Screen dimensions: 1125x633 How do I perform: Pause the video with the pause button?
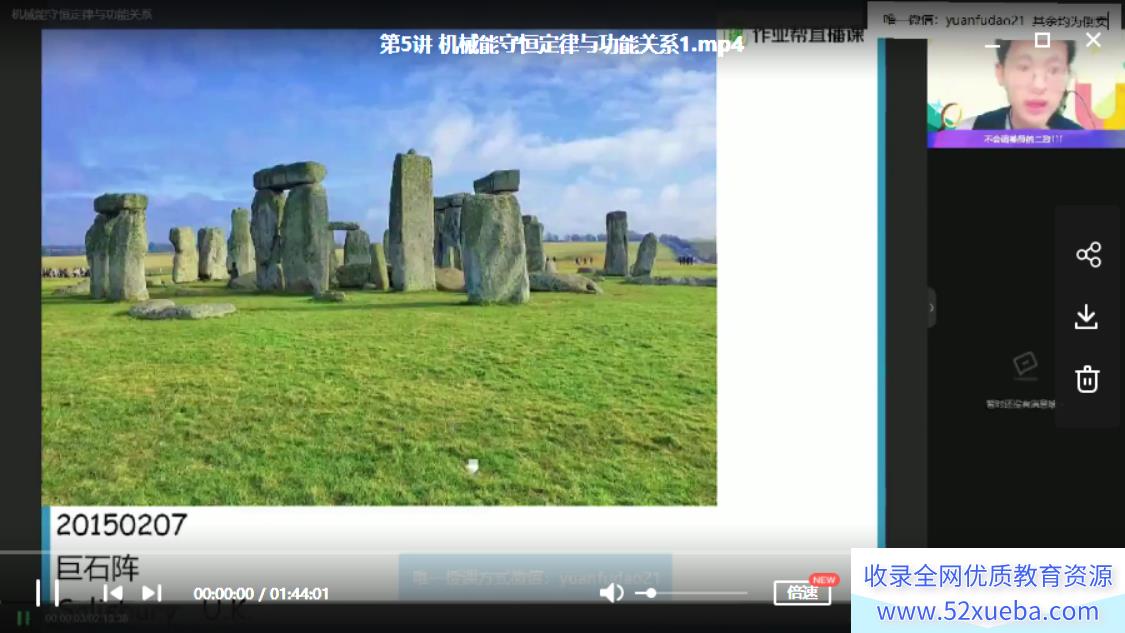[48, 593]
